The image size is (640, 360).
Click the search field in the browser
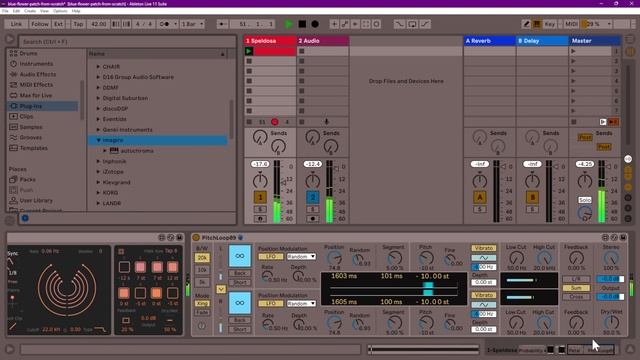click(127, 42)
